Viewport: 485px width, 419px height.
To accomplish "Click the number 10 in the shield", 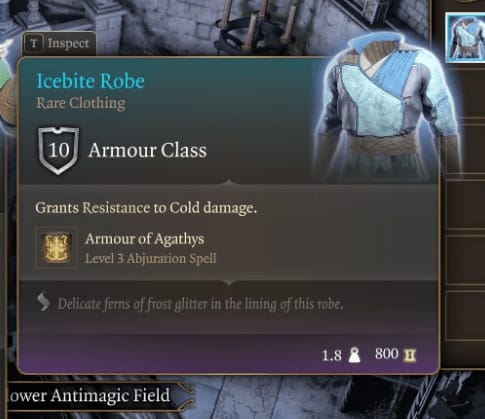I will click(59, 150).
